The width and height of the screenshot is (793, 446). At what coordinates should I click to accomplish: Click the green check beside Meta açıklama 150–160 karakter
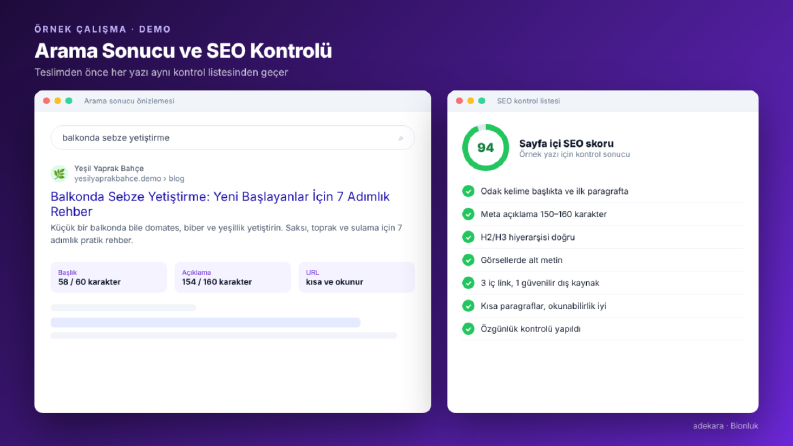click(468, 214)
